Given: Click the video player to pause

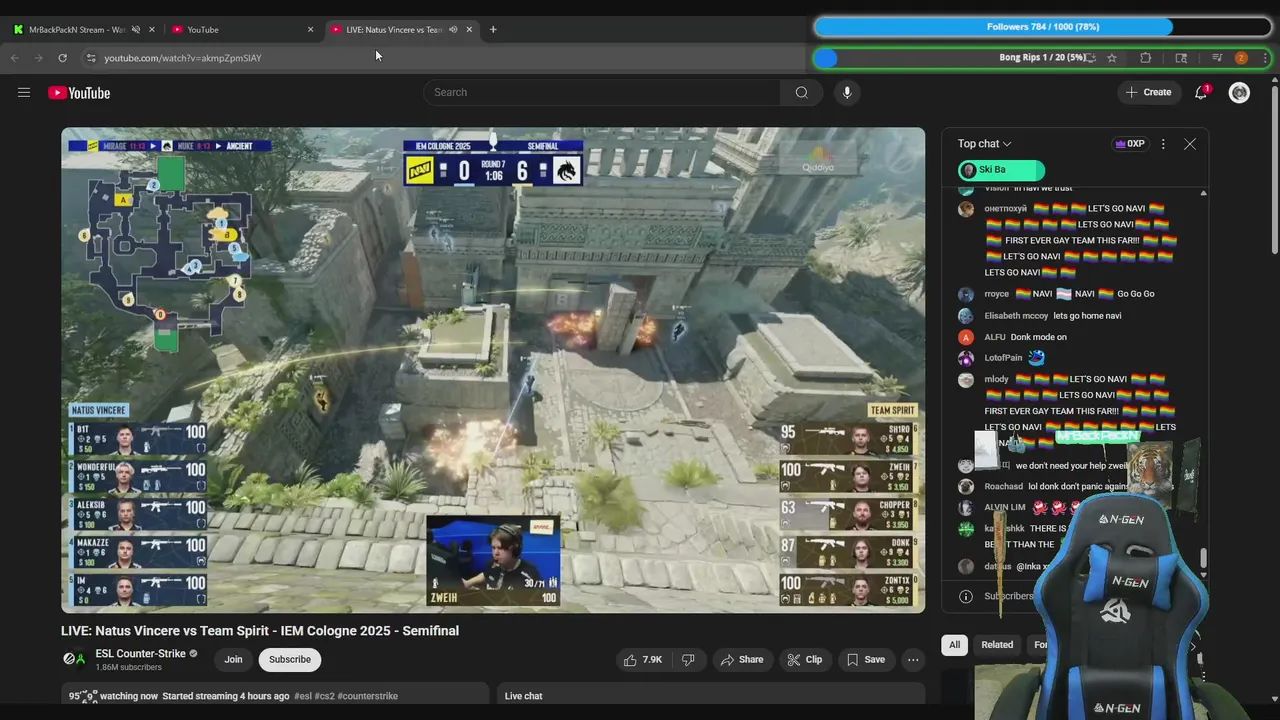Looking at the screenshot, I should pyautogui.click(x=493, y=370).
